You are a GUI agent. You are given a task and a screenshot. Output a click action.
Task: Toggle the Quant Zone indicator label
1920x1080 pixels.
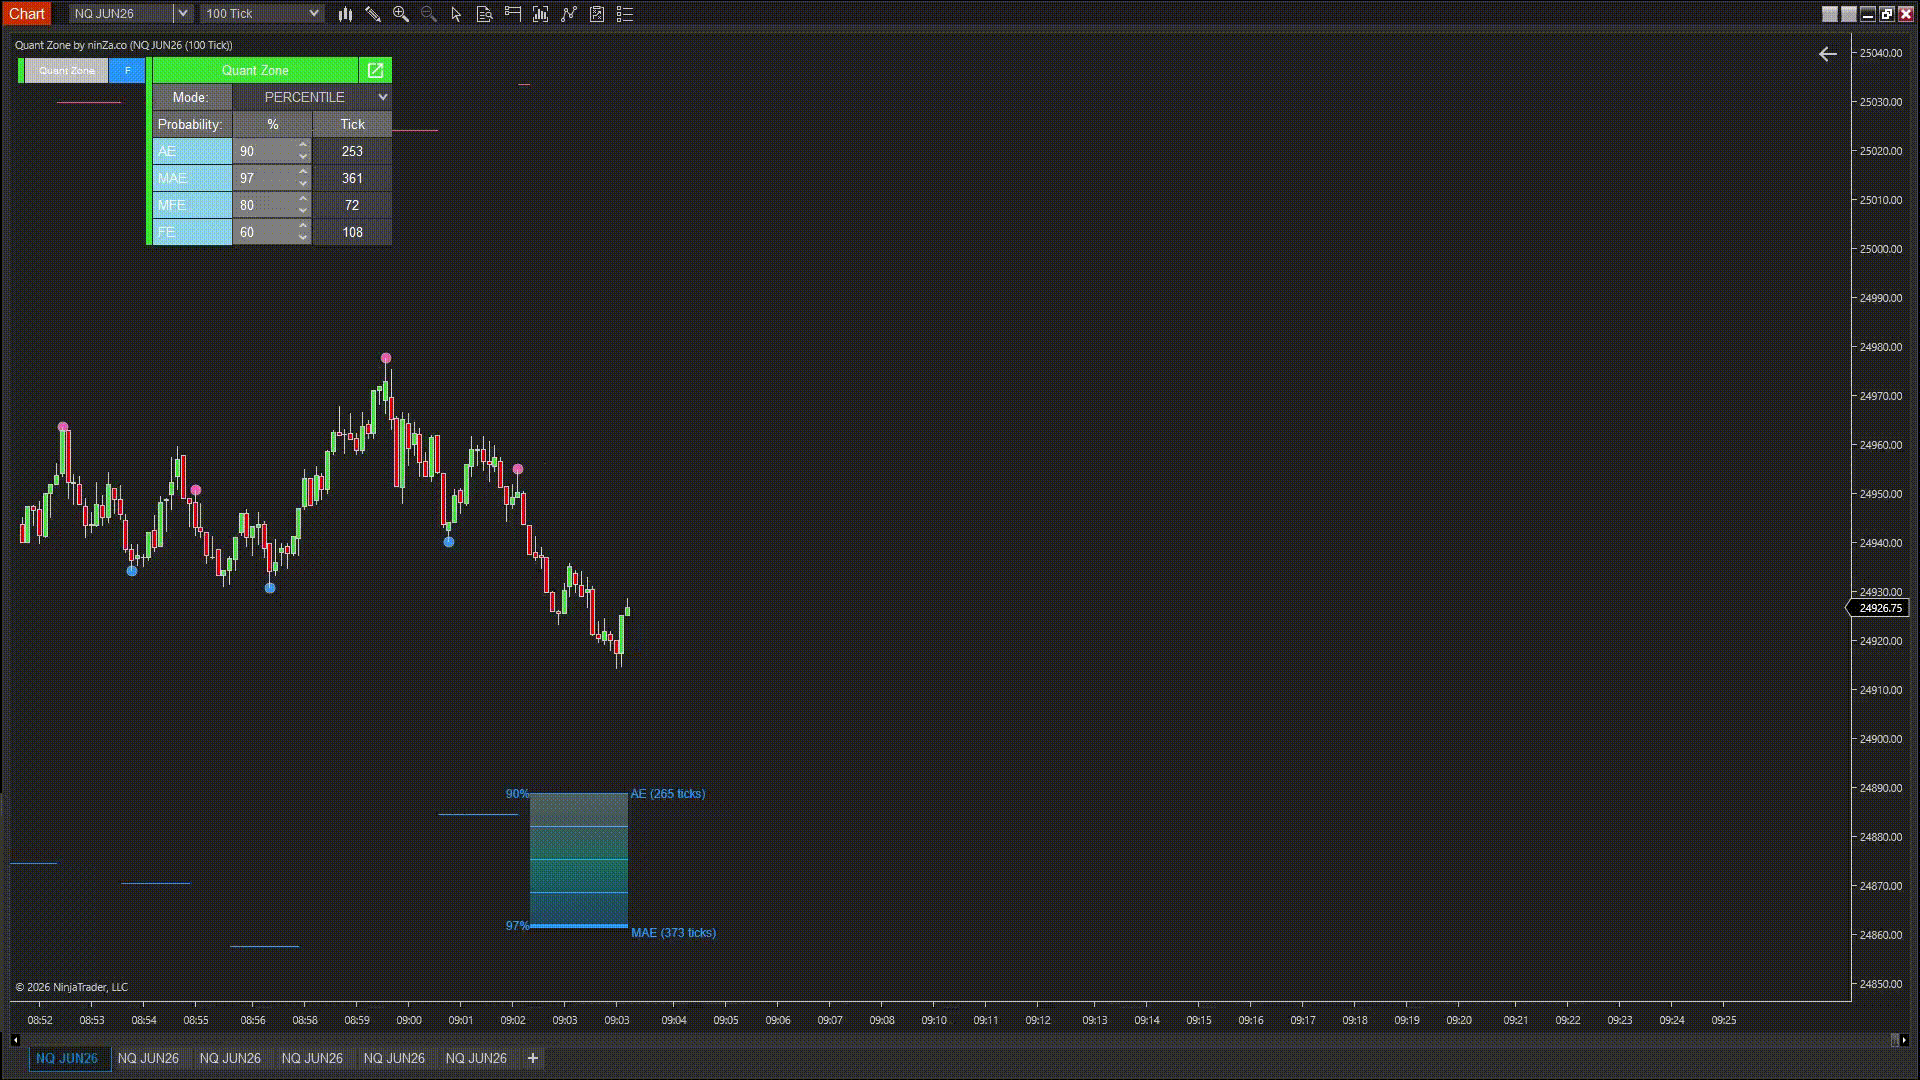point(66,70)
